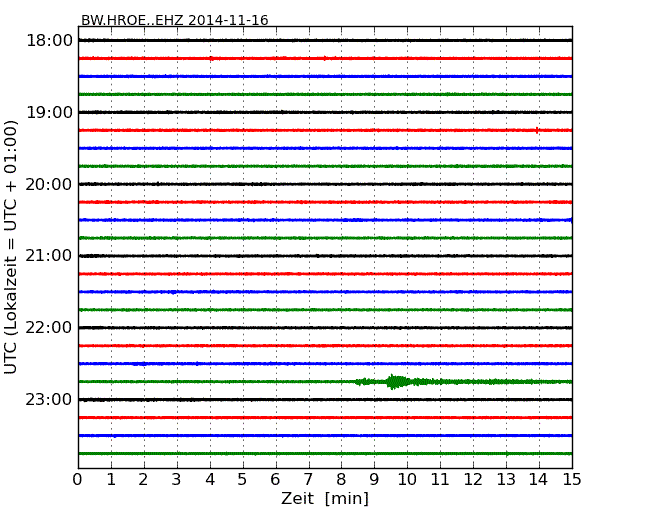Screen dimensions: 650x520
Task: Click the x-axis tick label 13
Action: click(x=506, y=480)
